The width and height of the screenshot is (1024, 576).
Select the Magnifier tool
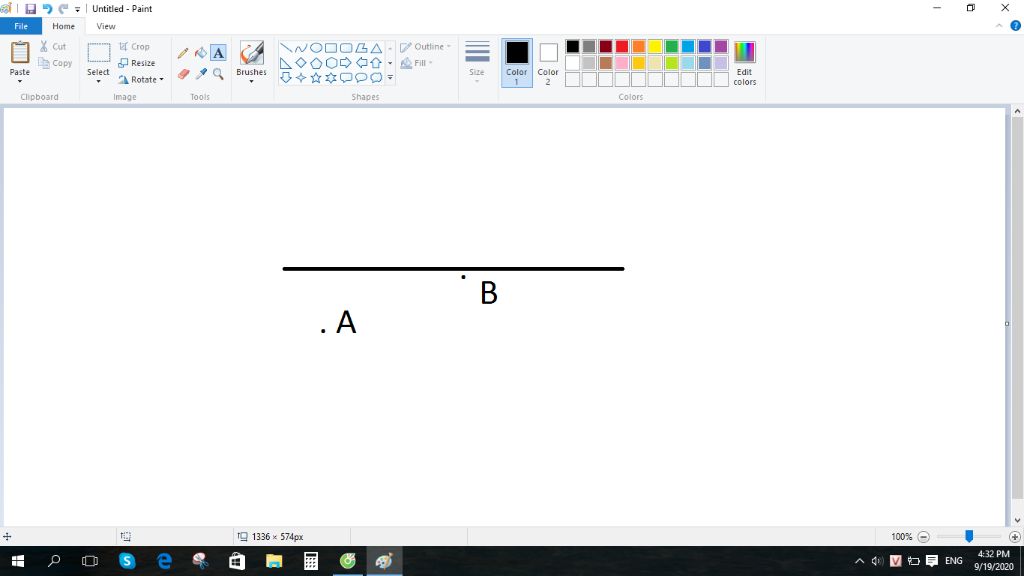218,74
